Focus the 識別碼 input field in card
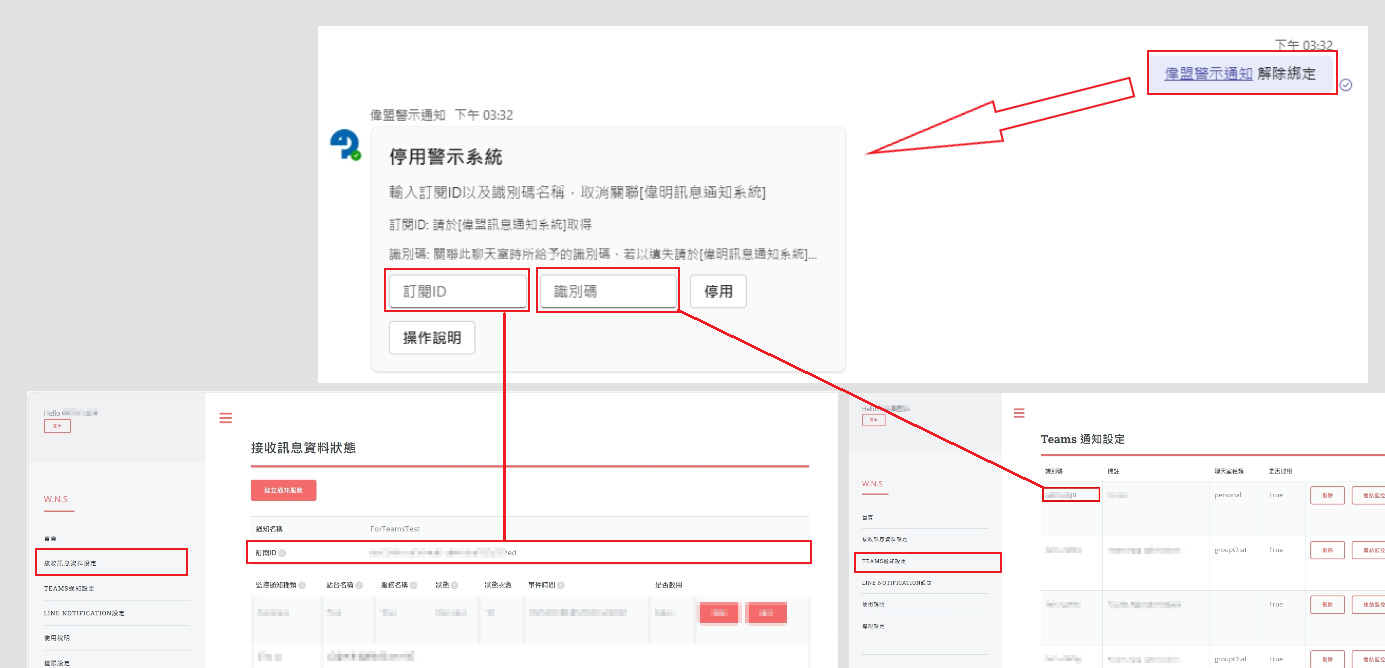Screen dimensions: 1385x668 [608, 291]
